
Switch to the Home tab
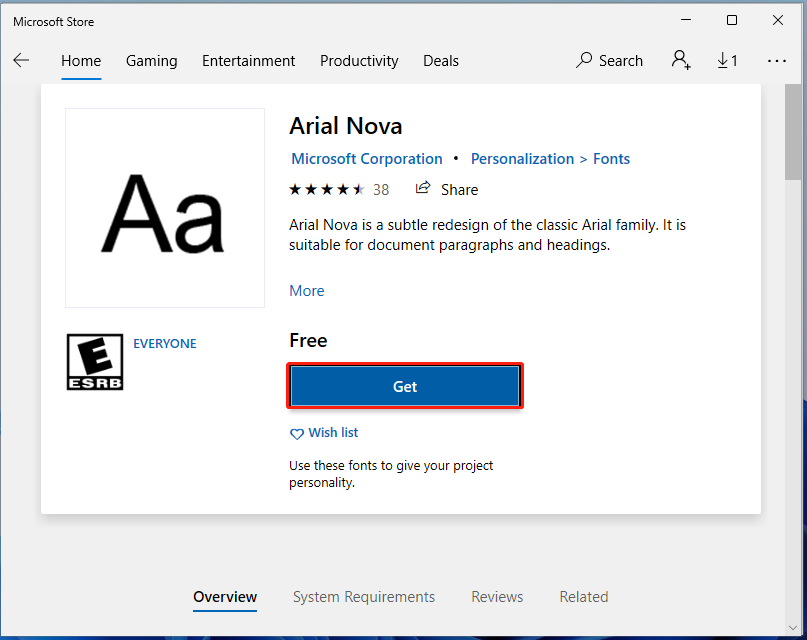(81, 61)
